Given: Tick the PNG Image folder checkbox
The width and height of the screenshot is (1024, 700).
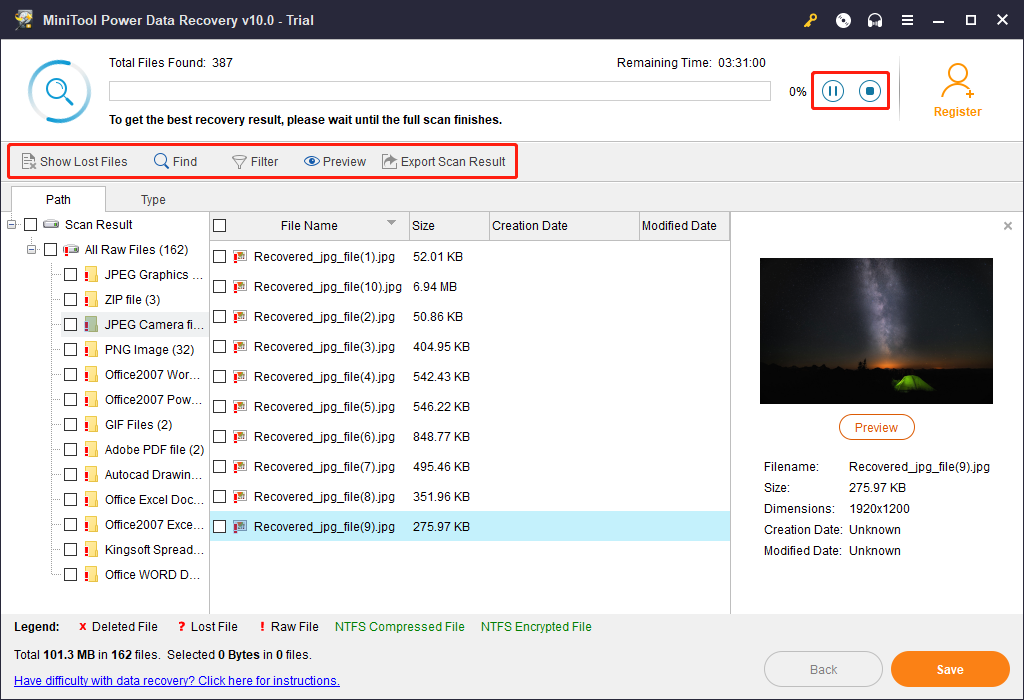Looking at the screenshot, I should 70,350.
